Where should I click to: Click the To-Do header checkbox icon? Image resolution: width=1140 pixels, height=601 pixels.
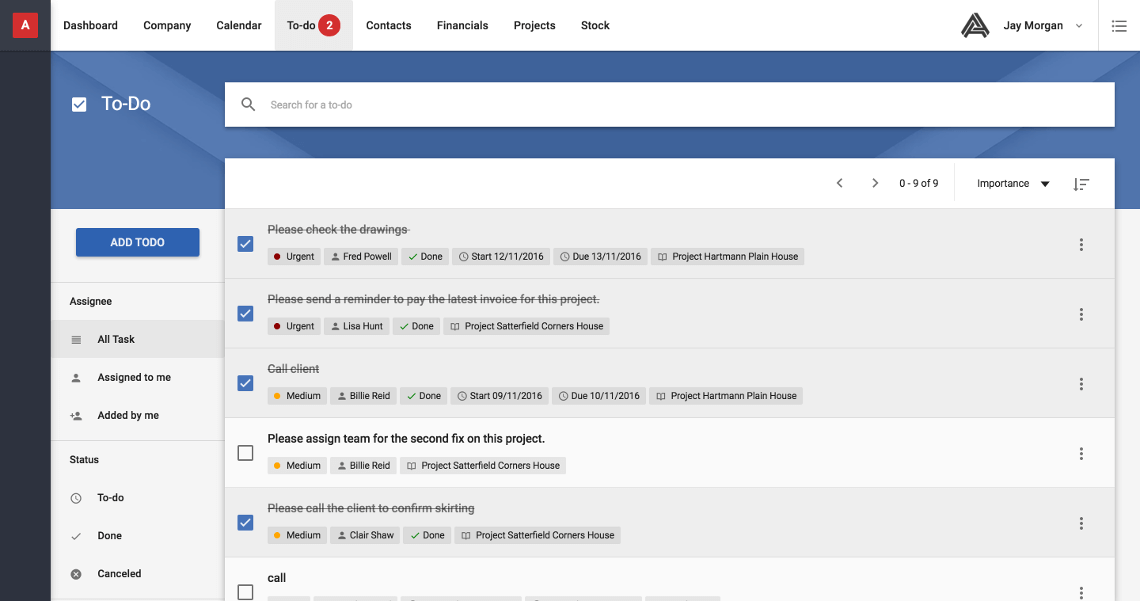point(79,105)
